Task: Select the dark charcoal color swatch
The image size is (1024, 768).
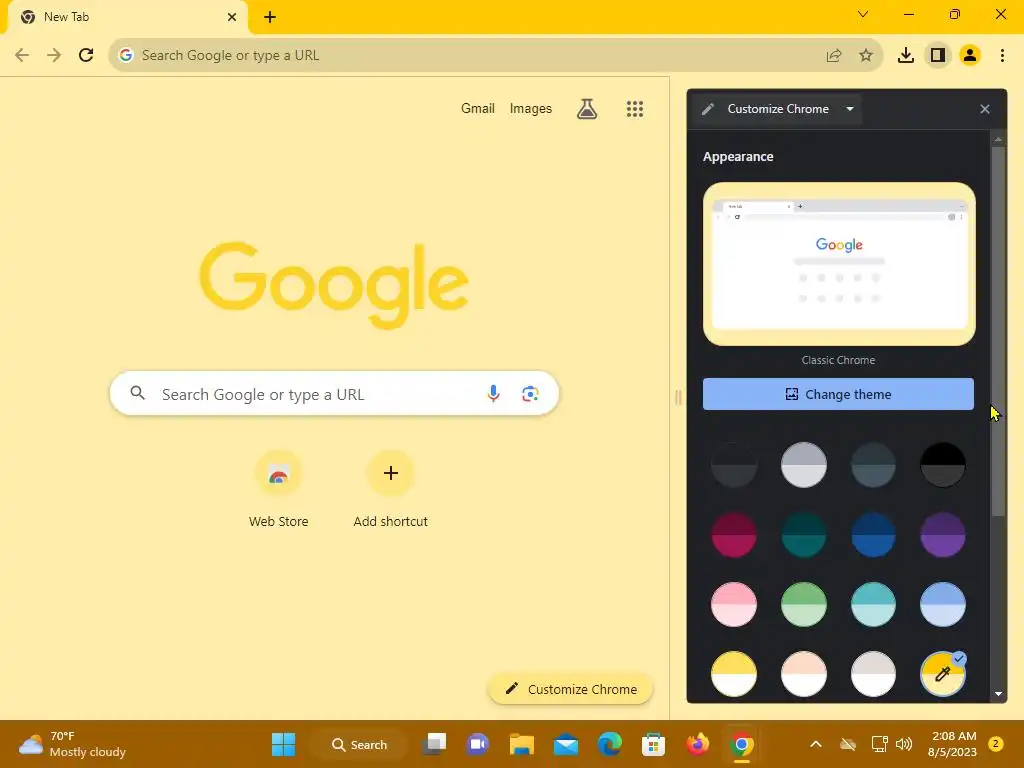Action: coord(734,465)
